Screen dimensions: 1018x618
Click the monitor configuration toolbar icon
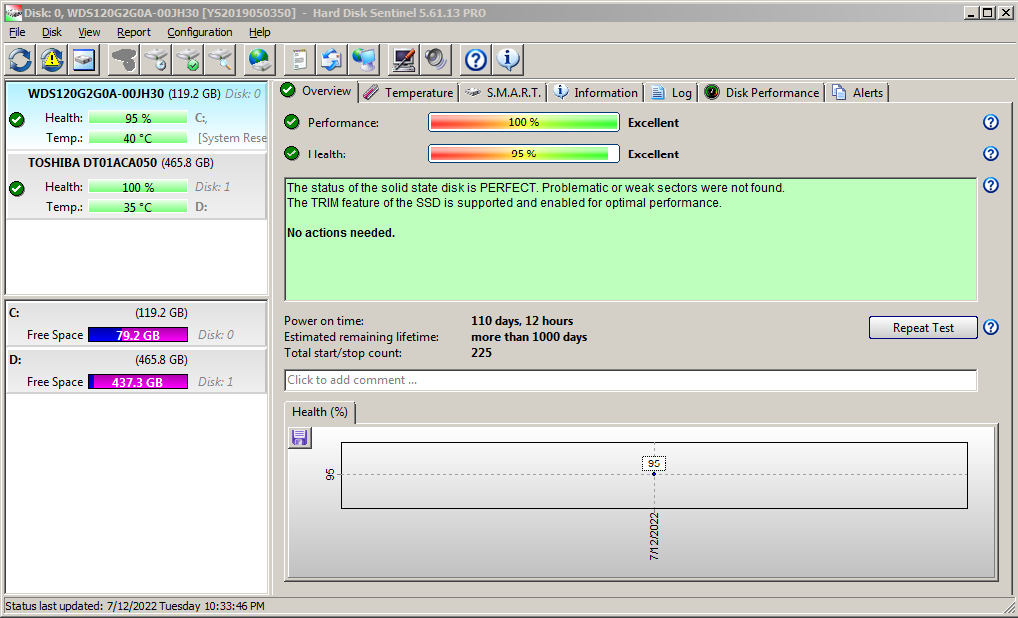coord(403,60)
